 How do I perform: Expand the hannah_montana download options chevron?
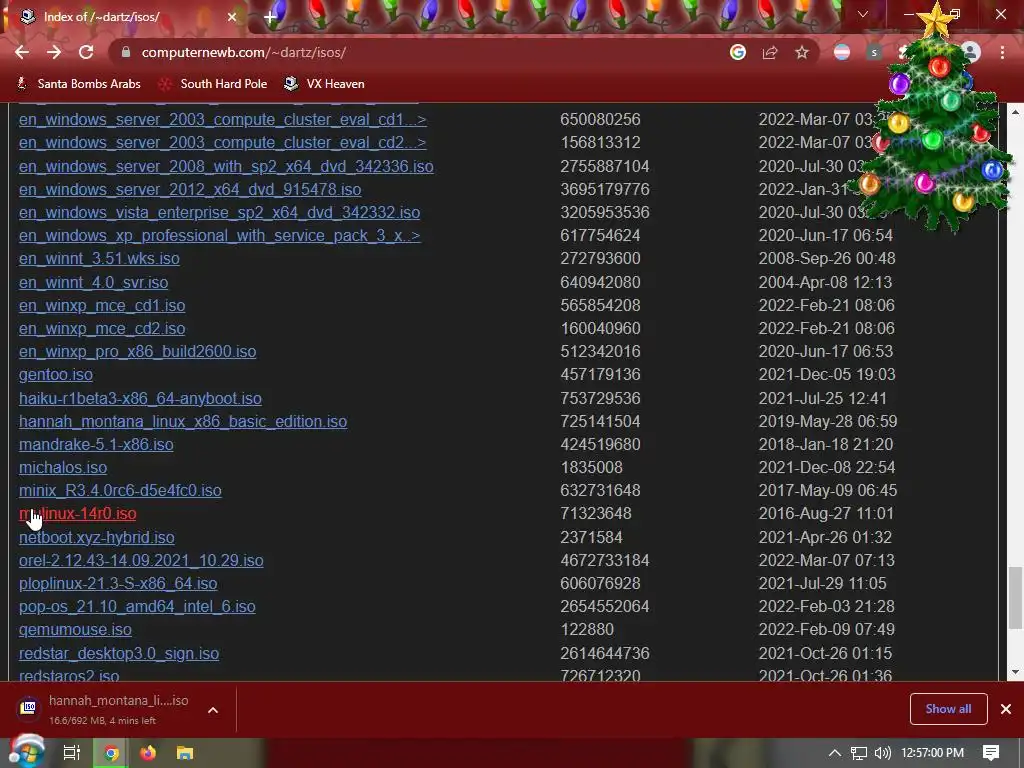point(213,710)
